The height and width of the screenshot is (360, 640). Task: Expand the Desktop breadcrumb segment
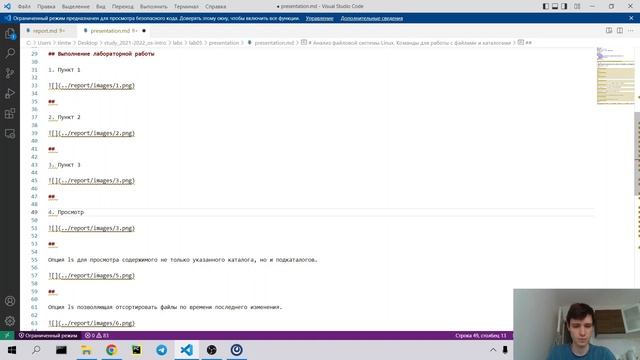87,43
